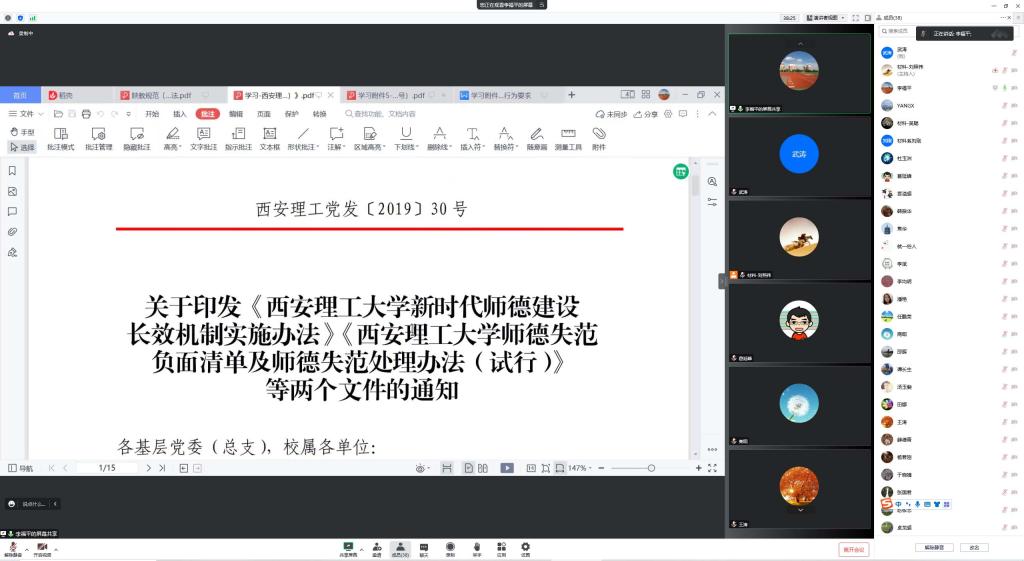Choose the 选择 selection tool
The width and height of the screenshot is (1024, 561).
(x=22, y=148)
